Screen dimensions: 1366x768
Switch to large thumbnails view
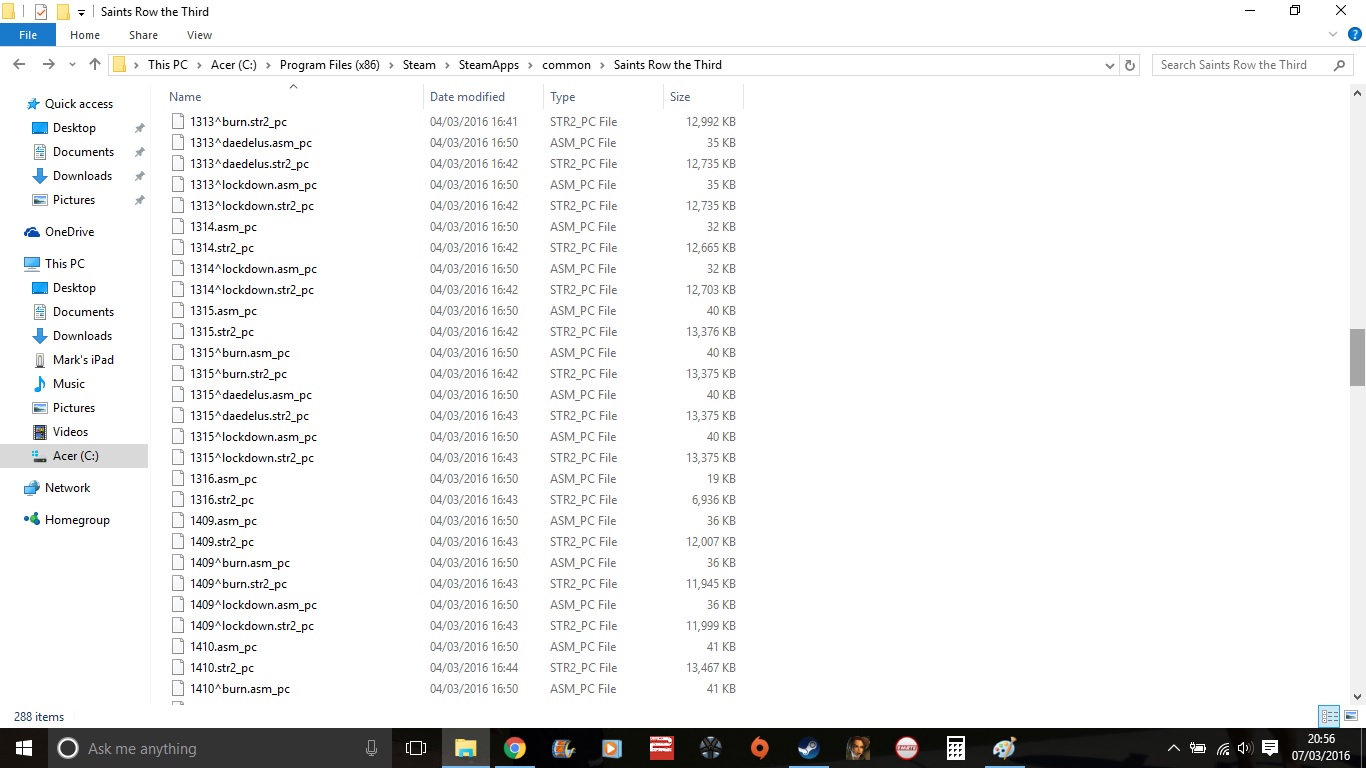pyautogui.click(x=1351, y=716)
